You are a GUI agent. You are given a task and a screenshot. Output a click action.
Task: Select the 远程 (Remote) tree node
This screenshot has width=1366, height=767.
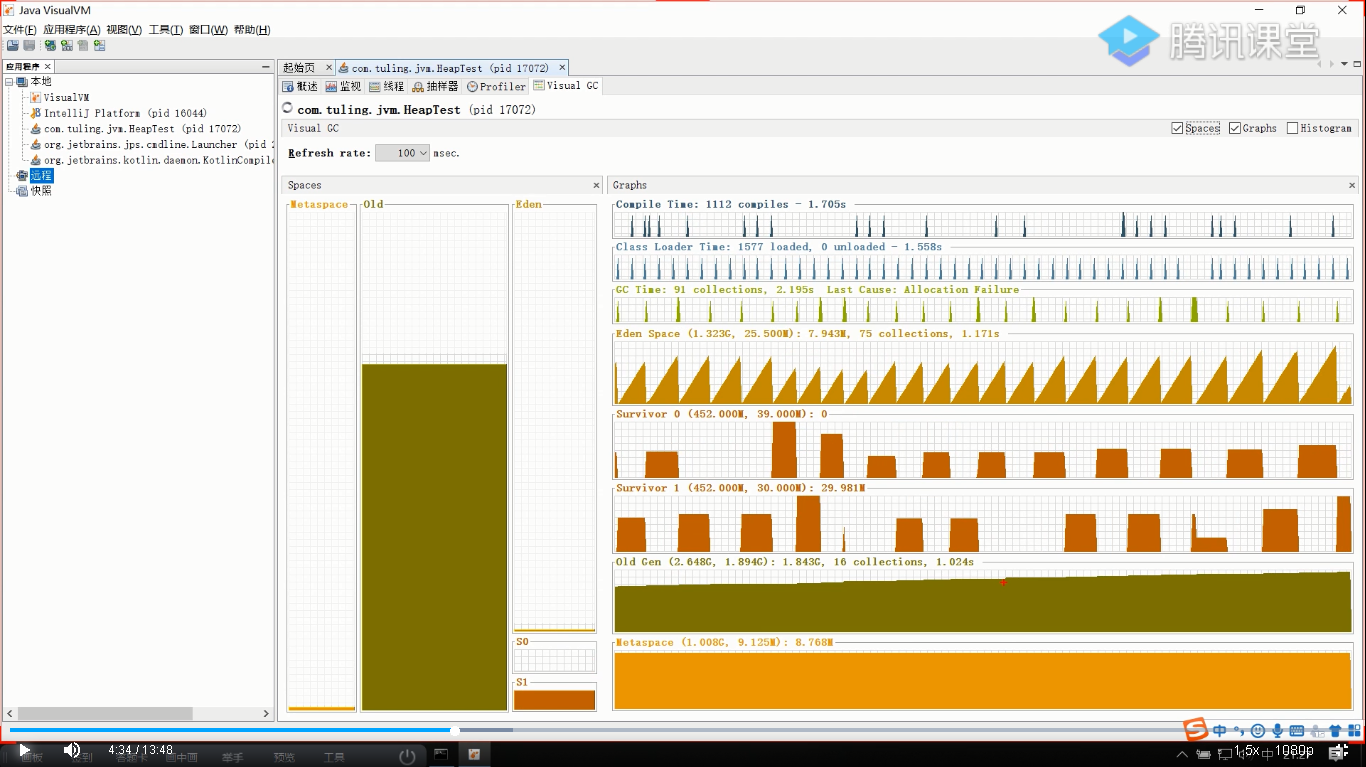(x=41, y=175)
